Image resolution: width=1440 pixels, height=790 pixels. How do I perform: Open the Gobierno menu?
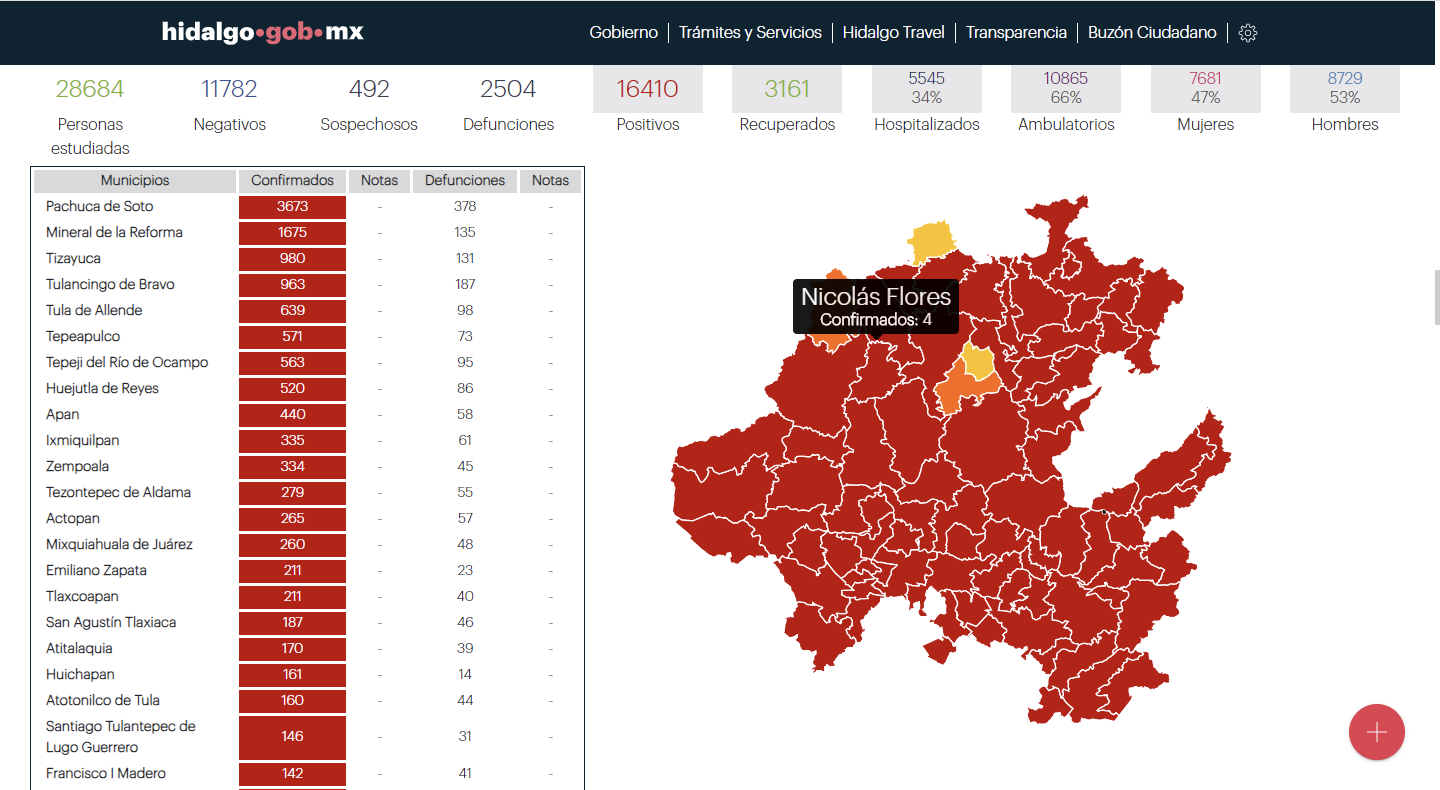pos(623,33)
